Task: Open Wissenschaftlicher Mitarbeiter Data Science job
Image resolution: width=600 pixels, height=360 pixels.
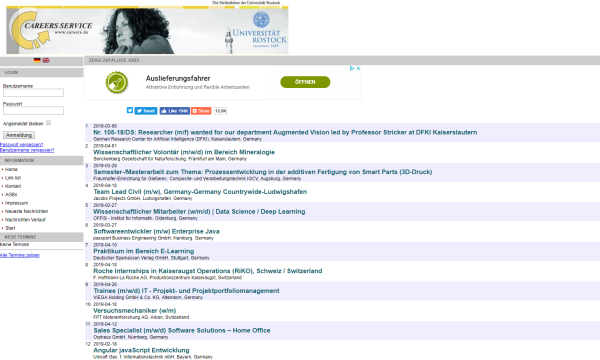Action: pyautogui.click(x=199, y=212)
